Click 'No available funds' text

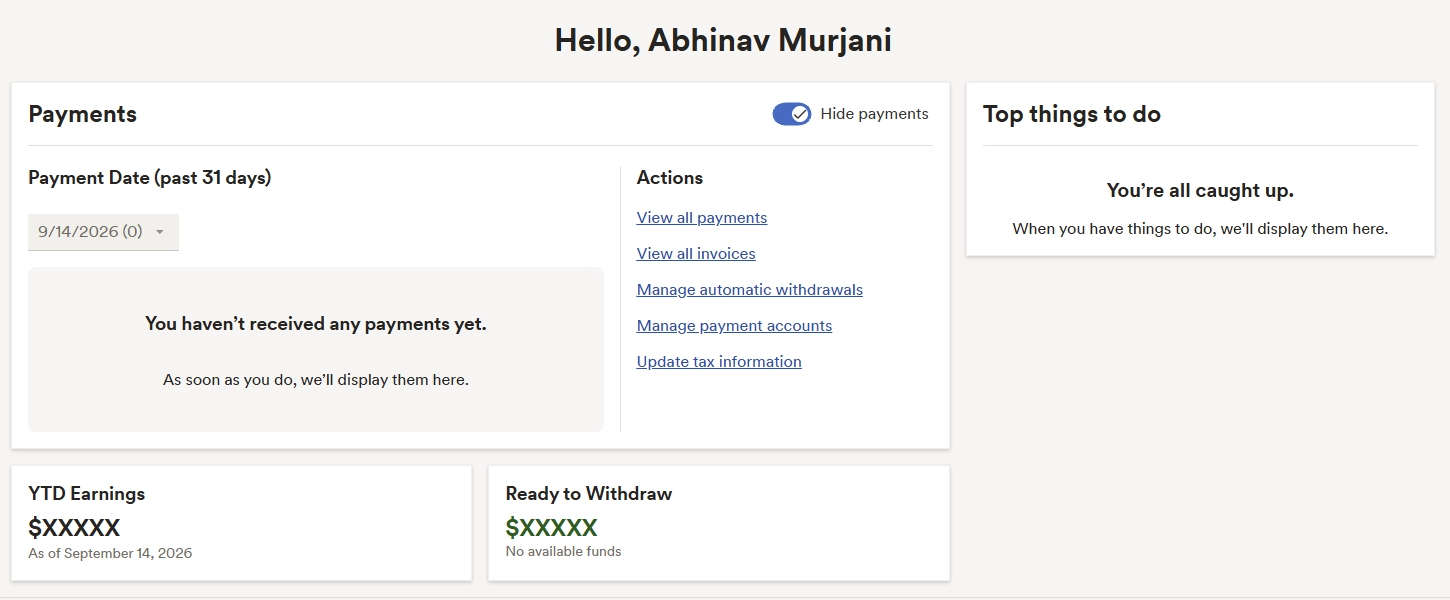[x=563, y=551]
